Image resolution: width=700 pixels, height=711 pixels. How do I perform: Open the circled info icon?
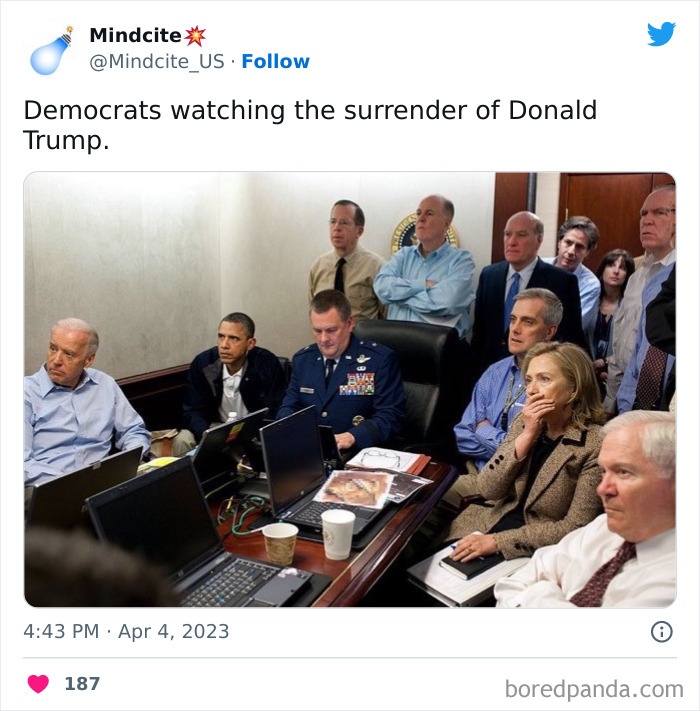click(661, 632)
